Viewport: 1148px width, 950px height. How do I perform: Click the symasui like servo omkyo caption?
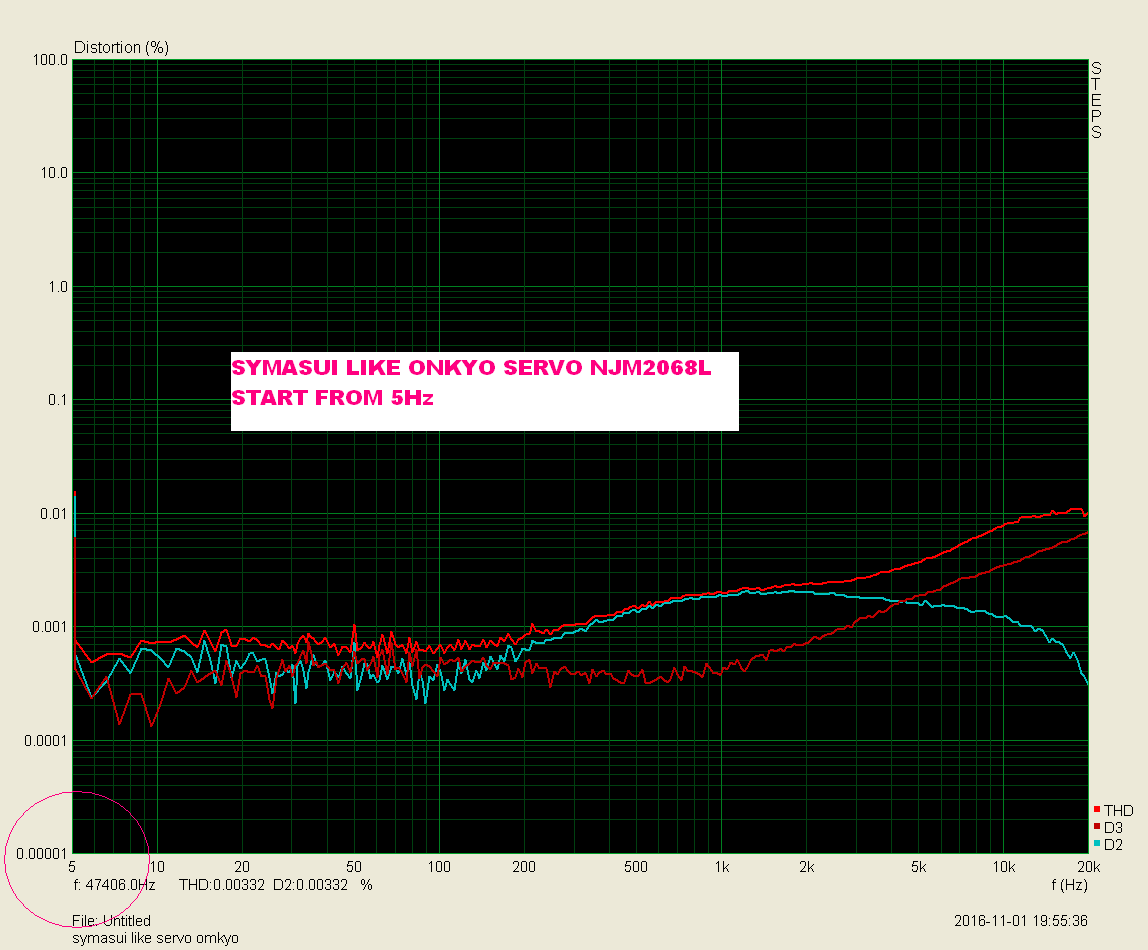pyautogui.click(x=155, y=938)
